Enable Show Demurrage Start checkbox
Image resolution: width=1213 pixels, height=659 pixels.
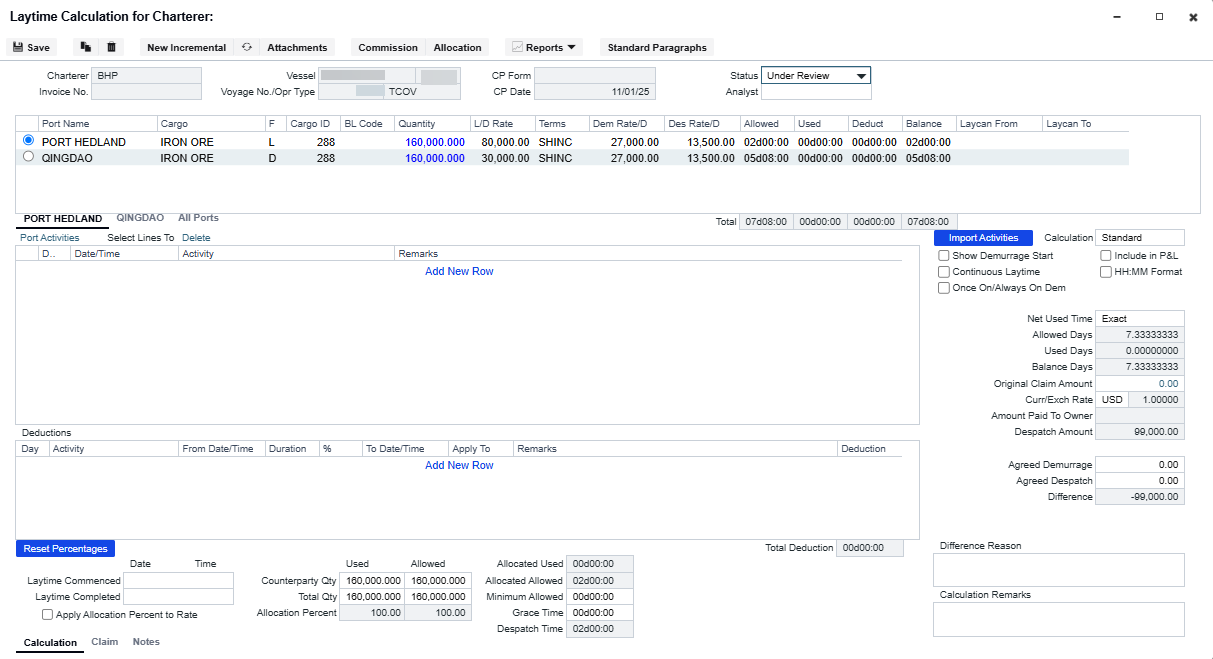(x=944, y=256)
